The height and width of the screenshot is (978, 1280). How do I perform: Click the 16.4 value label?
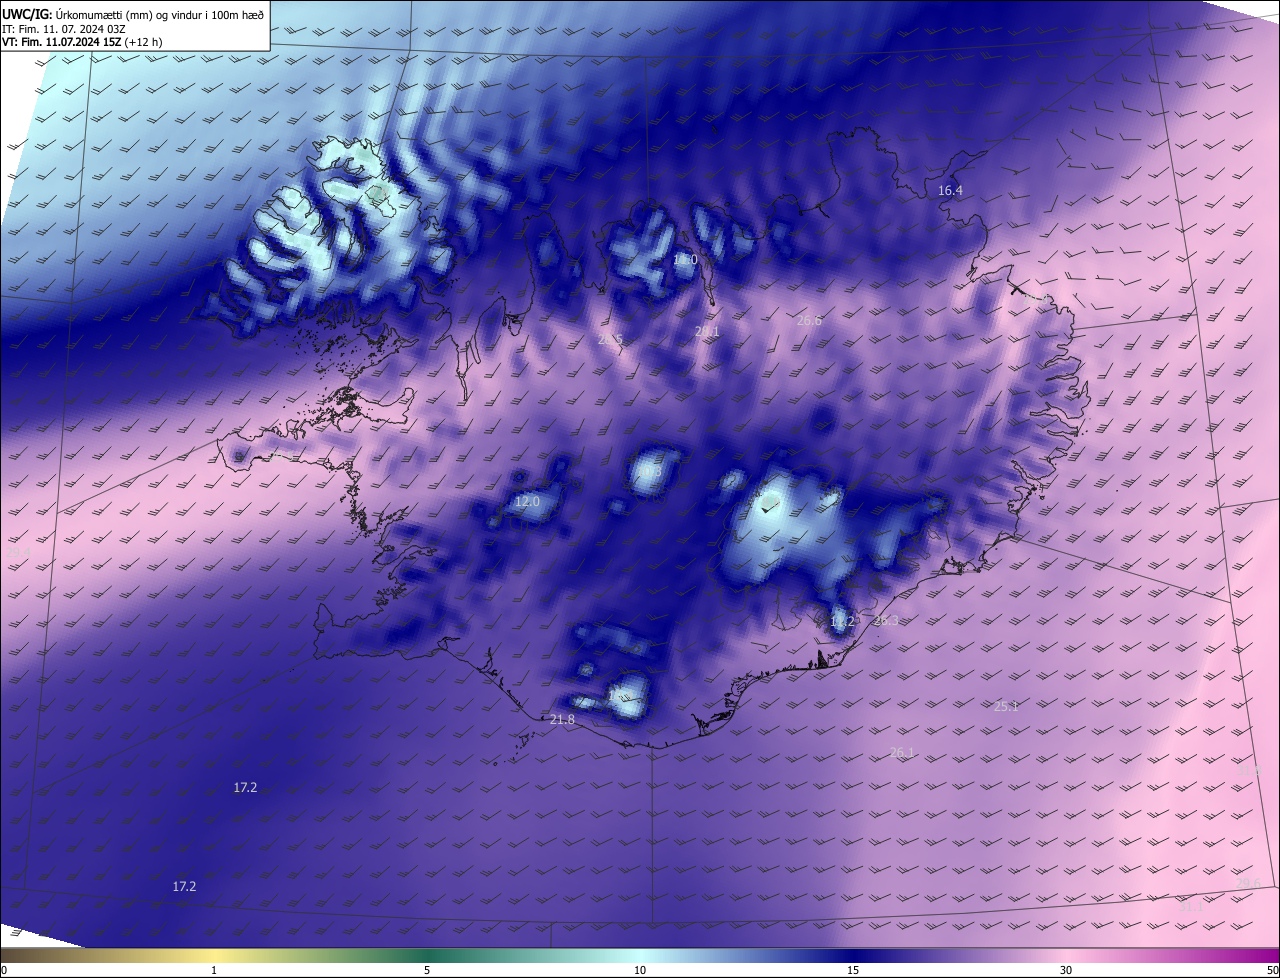(x=950, y=190)
